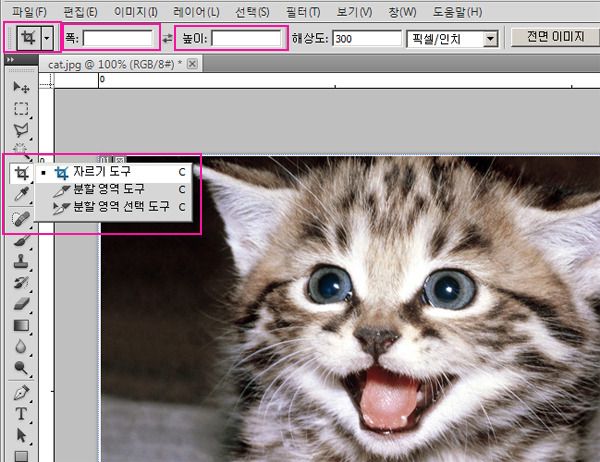
Task: Select the Eraser tool
Action: (x=21, y=304)
